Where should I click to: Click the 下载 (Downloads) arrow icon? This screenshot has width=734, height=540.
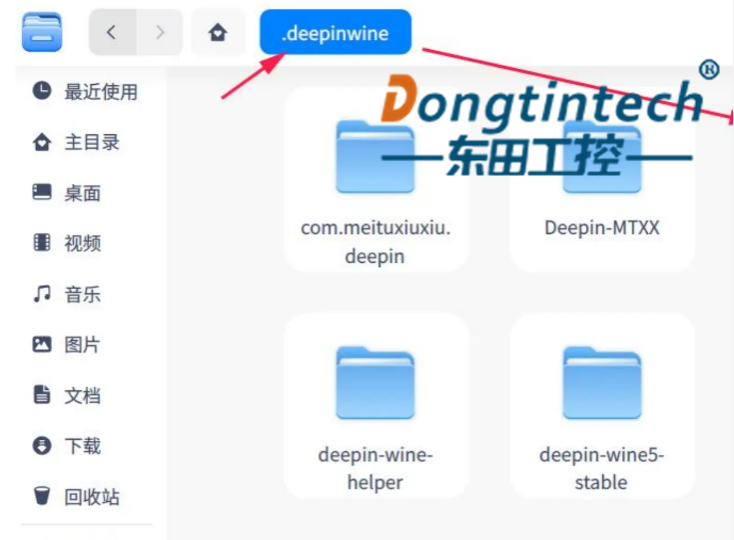tap(42, 445)
